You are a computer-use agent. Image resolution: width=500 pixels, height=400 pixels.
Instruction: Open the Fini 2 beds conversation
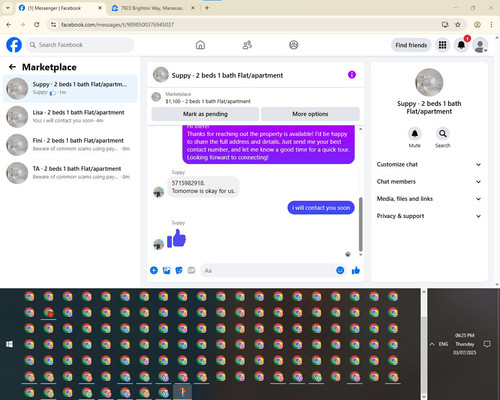[70, 145]
